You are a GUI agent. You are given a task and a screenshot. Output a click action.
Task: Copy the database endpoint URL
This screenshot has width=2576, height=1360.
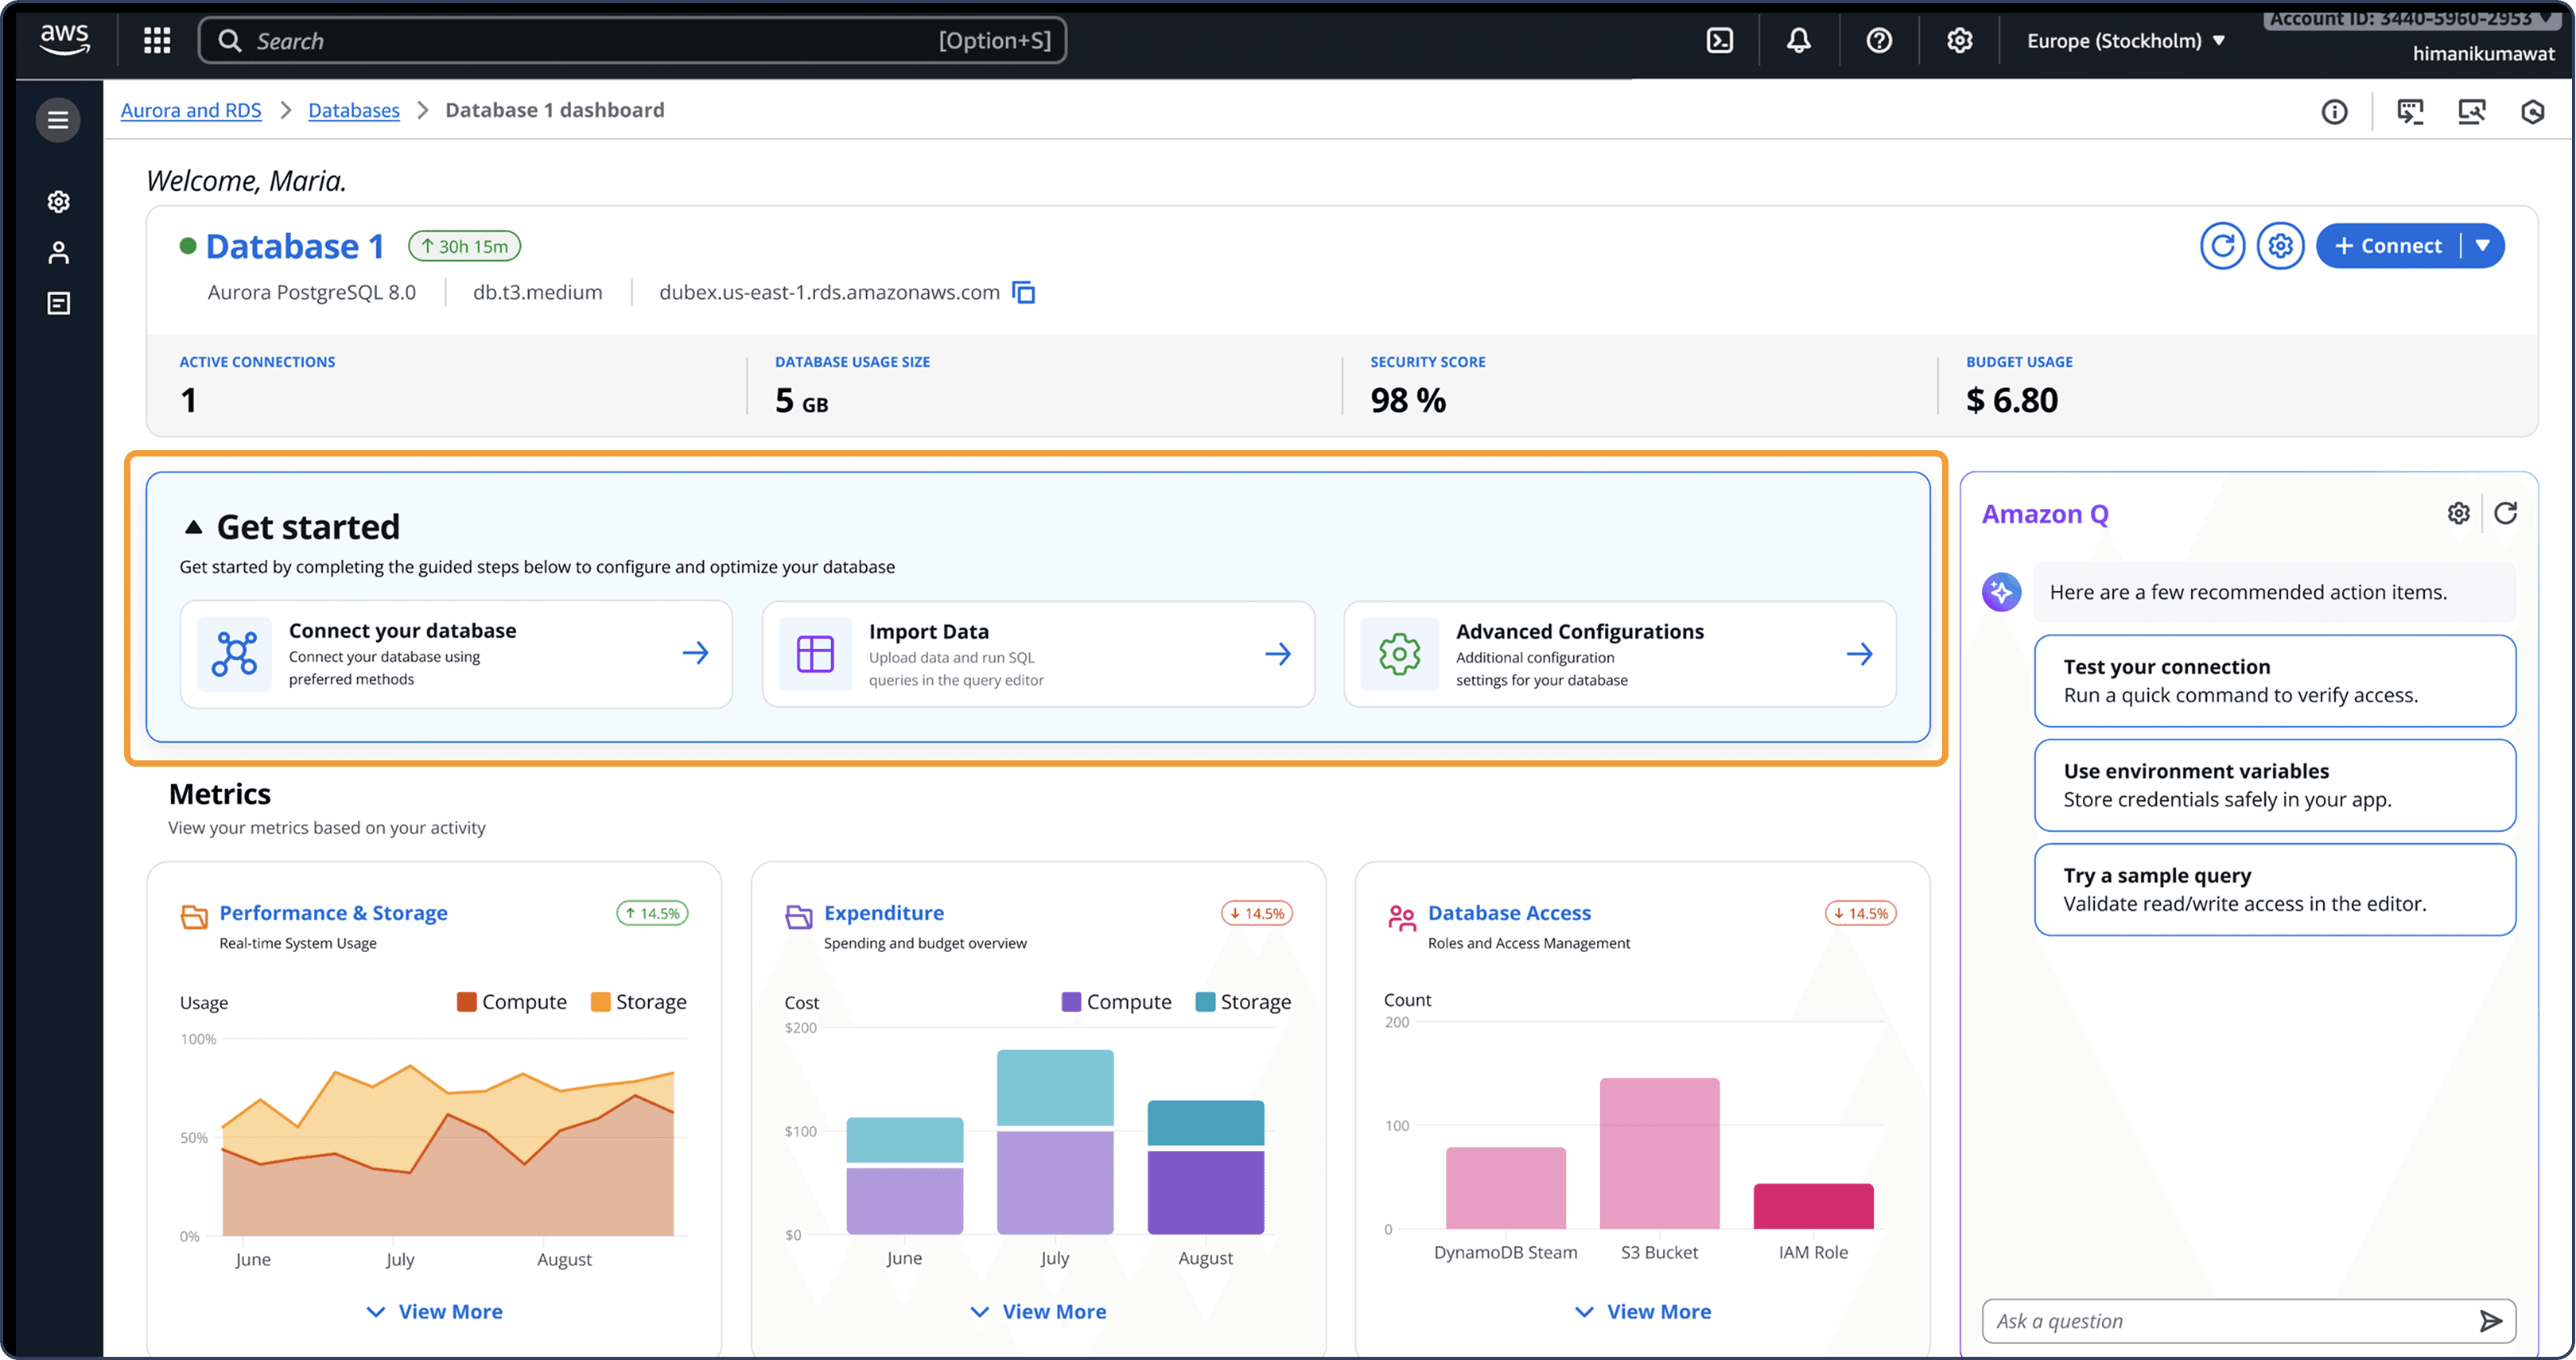[x=1023, y=292]
